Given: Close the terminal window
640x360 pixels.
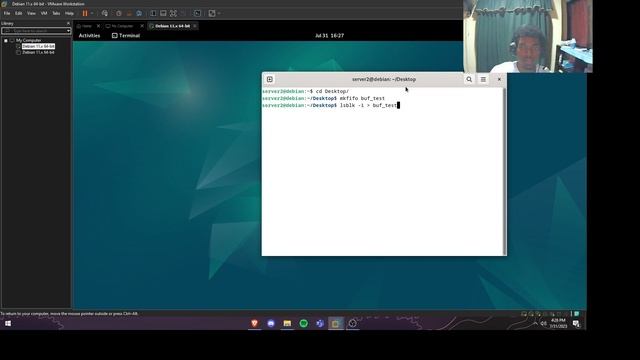Looking at the screenshot, I should coord(499,79).
